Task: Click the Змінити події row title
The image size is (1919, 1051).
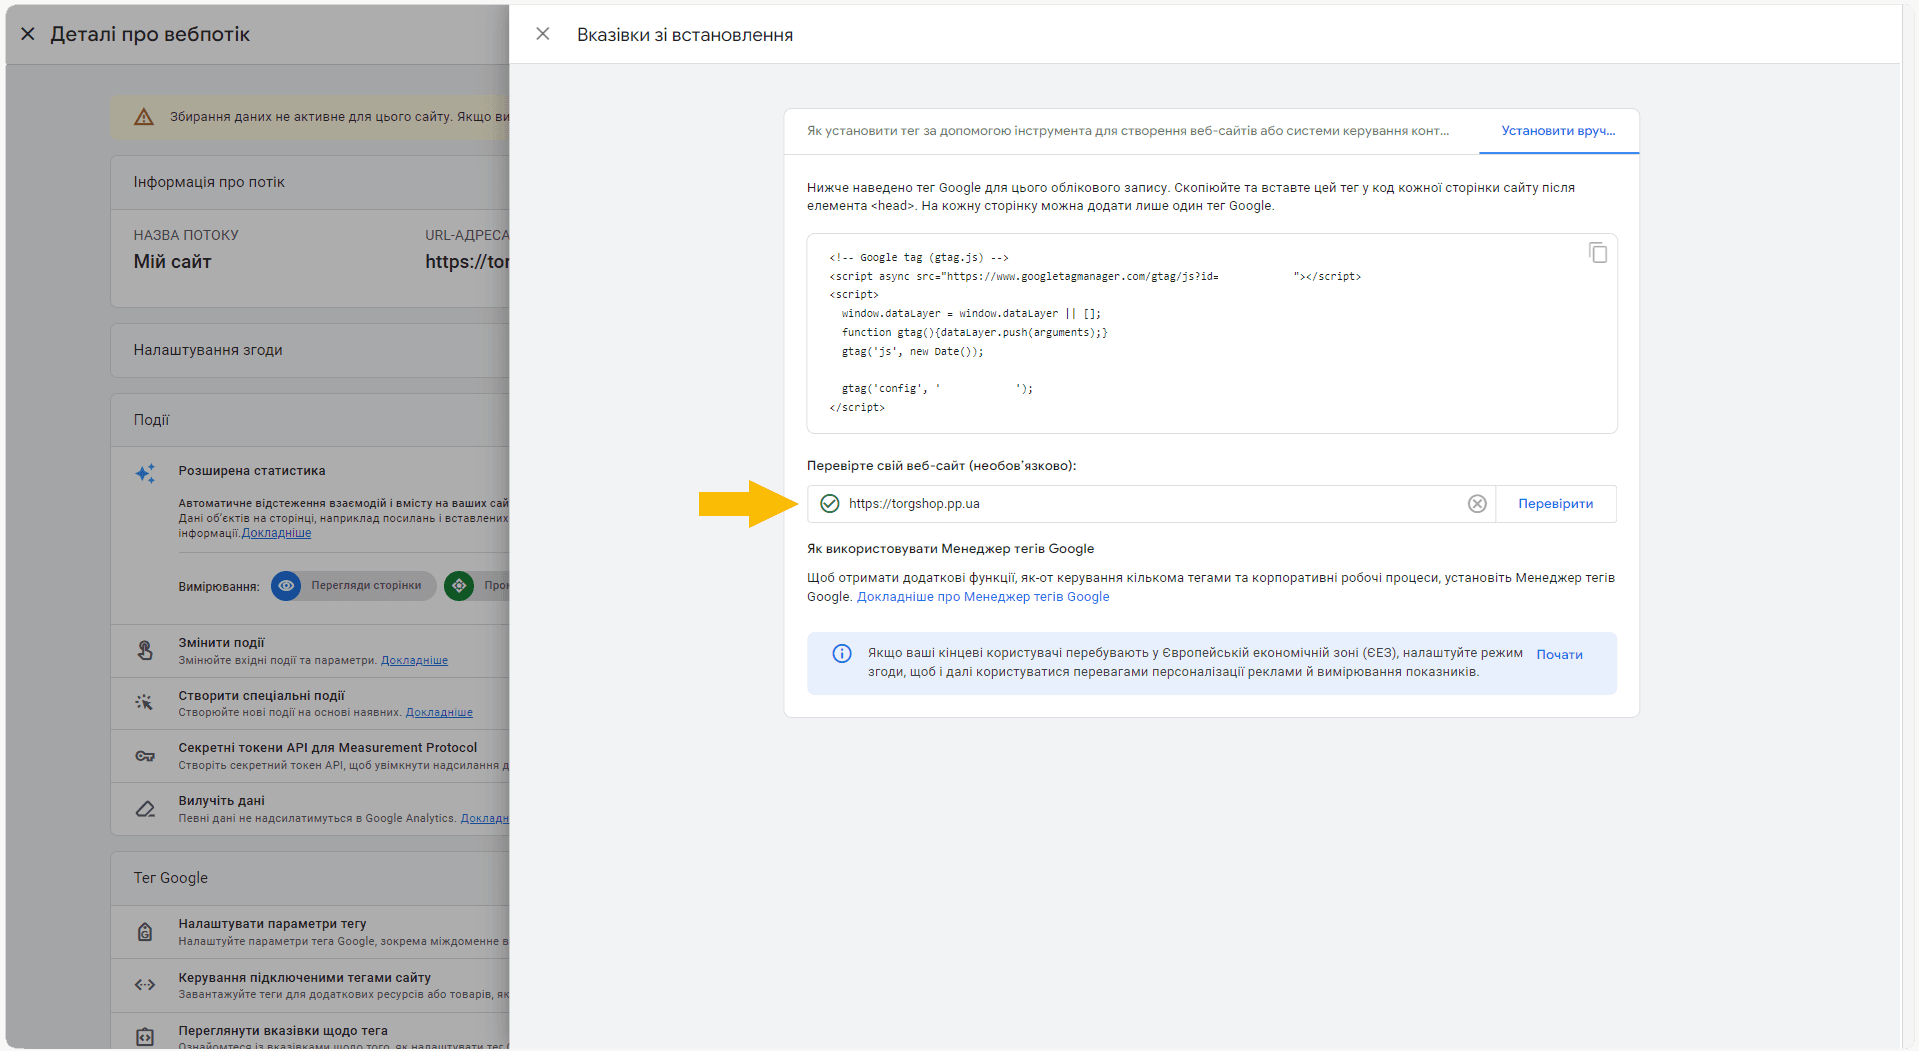Action: click(x=221, y=643)
